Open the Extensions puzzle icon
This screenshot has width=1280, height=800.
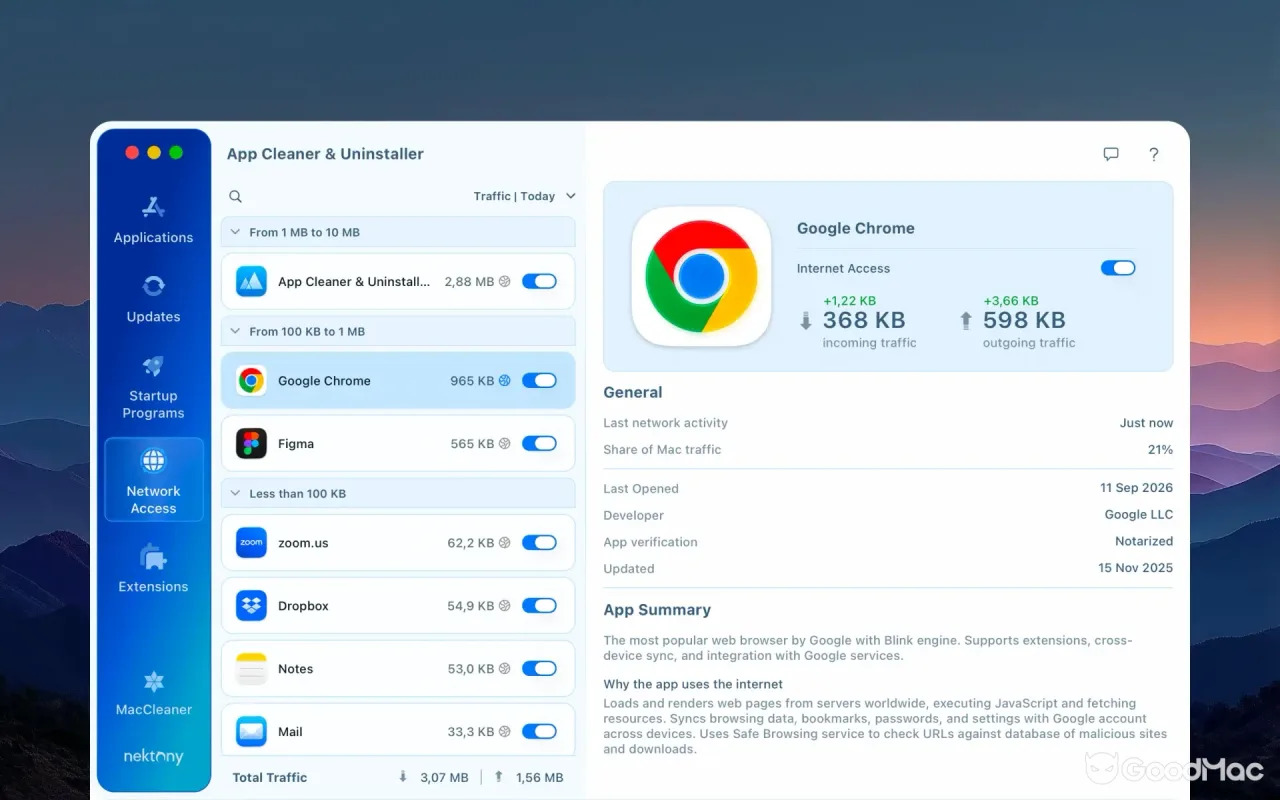pyautogui.click(x=153, y=556)
